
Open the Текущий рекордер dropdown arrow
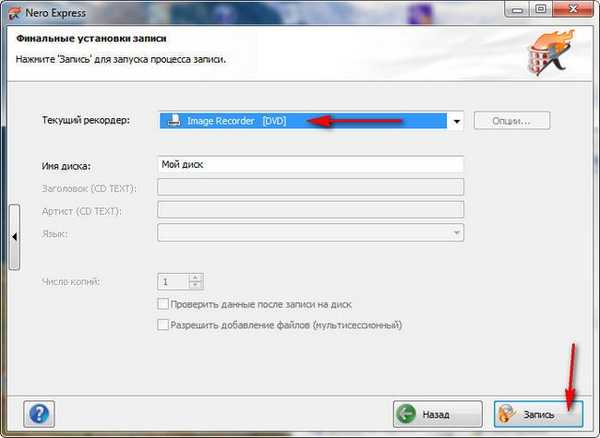(456, 121)
